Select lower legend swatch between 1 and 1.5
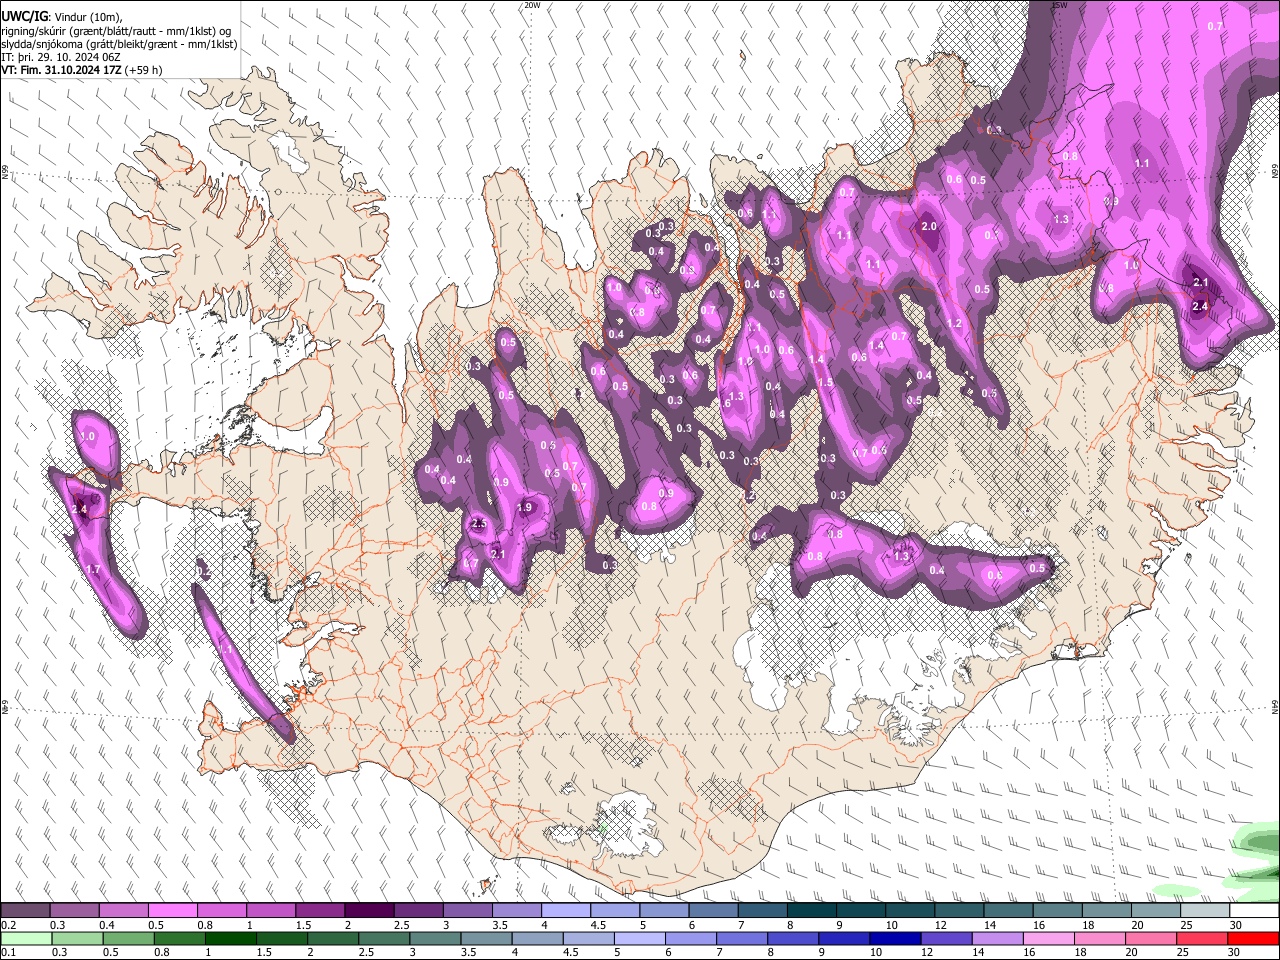 pos(230,939)
